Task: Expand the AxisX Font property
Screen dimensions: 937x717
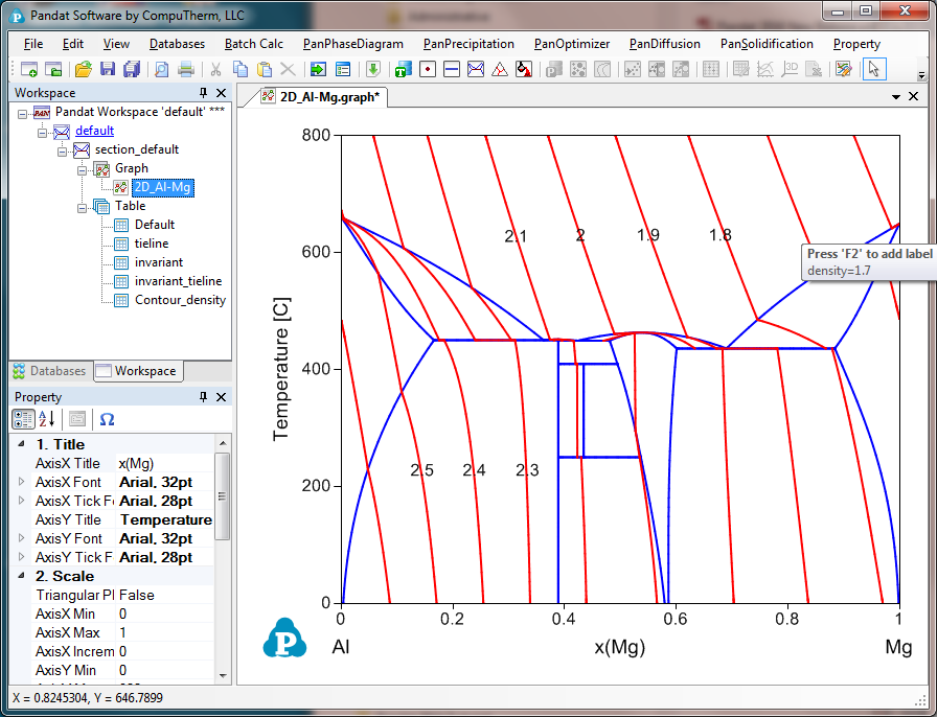Action: [22, 482]
